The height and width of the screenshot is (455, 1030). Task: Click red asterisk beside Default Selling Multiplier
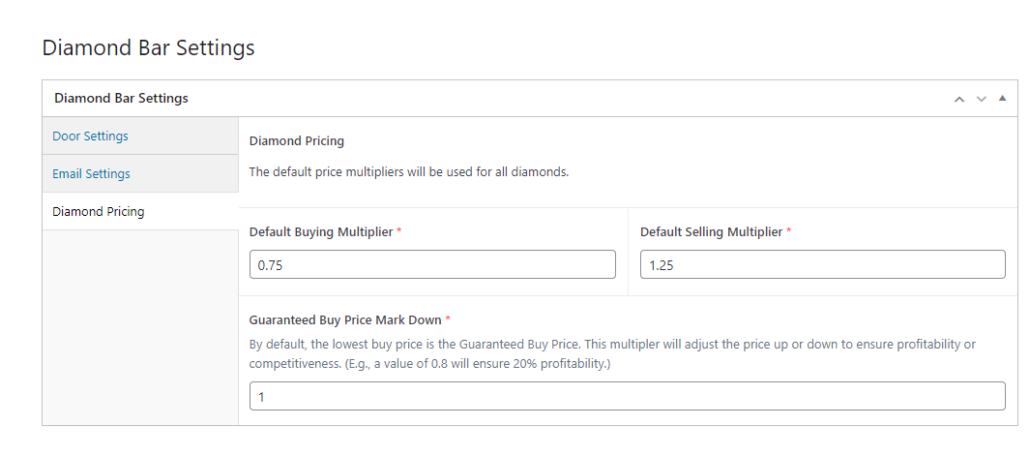(x=789, y=232)
